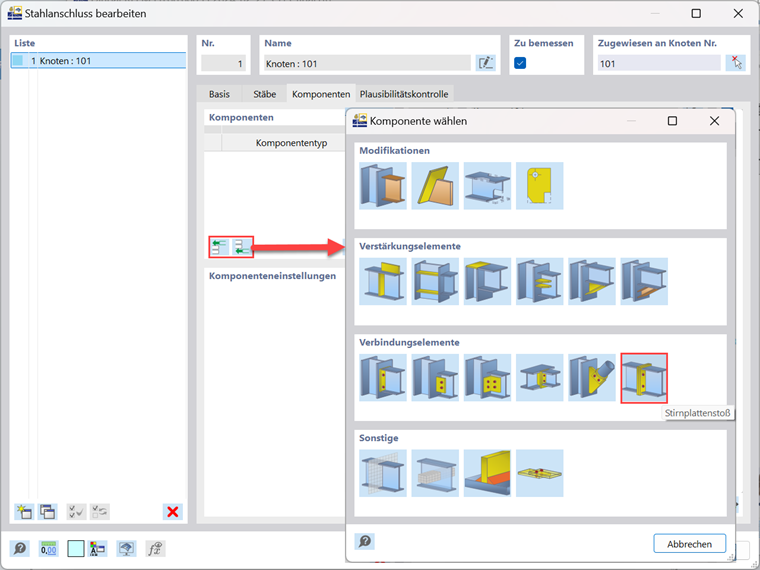Open help in the Stahlanschluss bearbeiten bottom toolbar

coord(20,549)
